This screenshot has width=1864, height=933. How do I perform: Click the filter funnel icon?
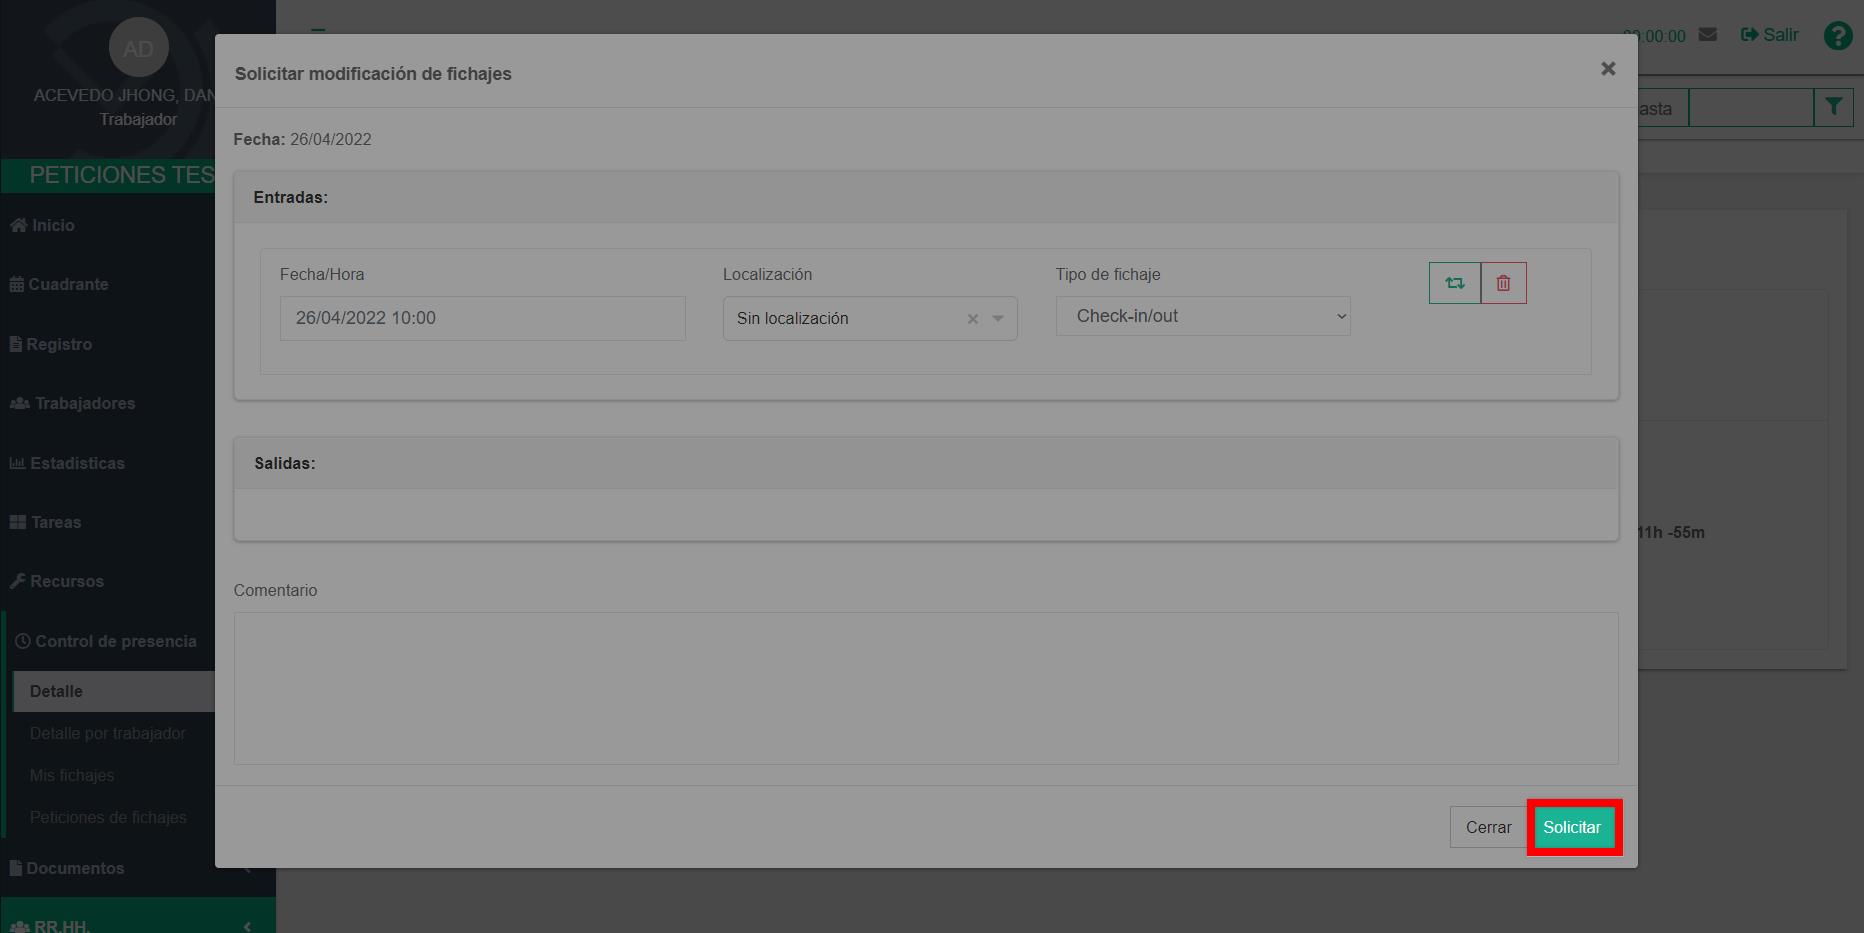1833,107
